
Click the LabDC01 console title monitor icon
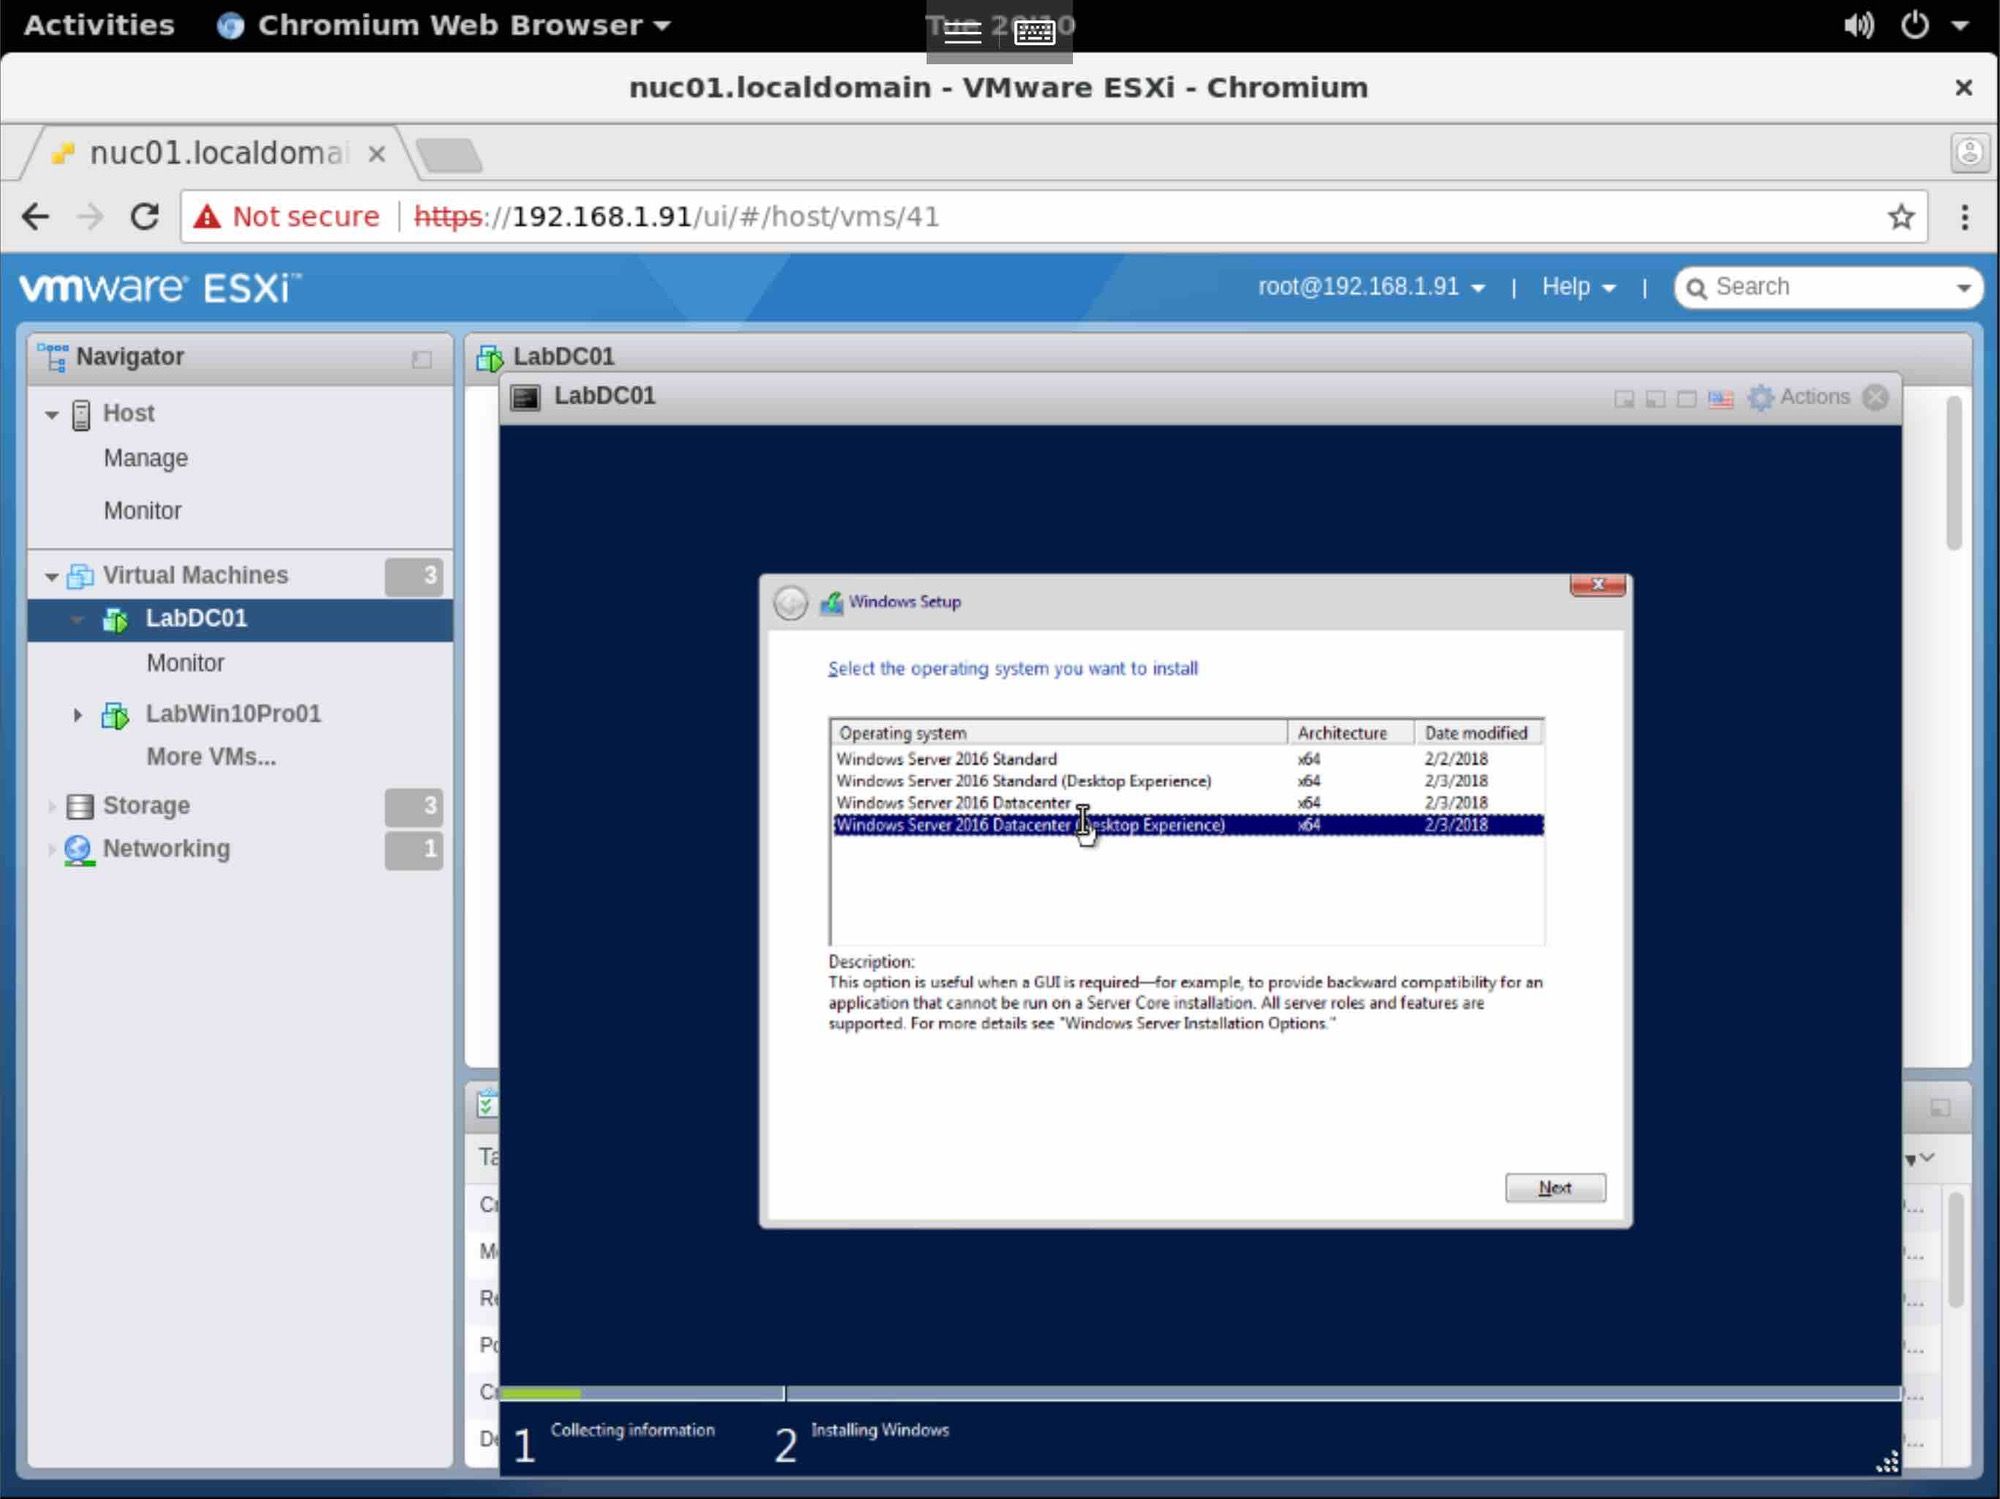click(x=525, y=397)
